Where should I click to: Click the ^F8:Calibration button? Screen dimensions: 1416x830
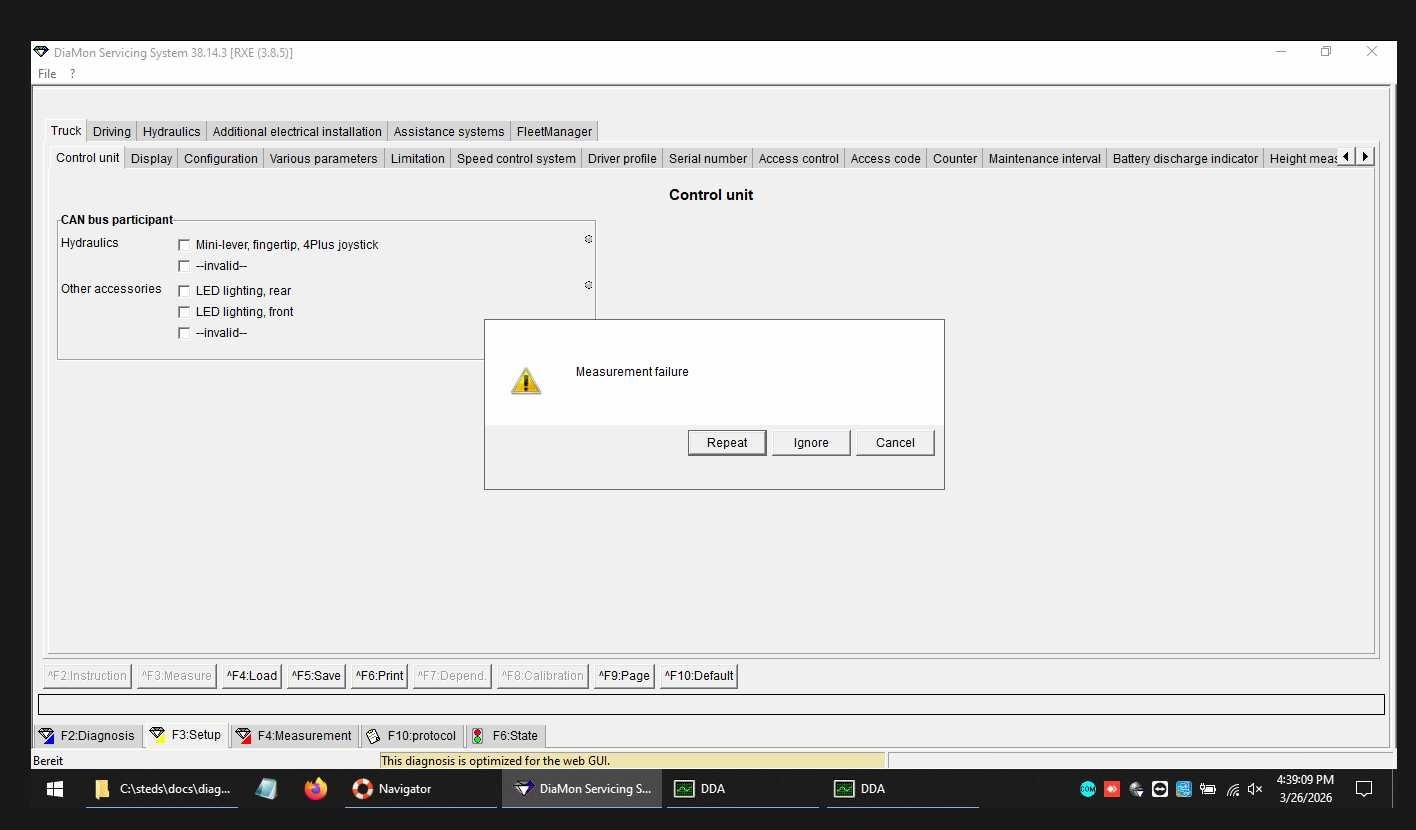[542, 676]
